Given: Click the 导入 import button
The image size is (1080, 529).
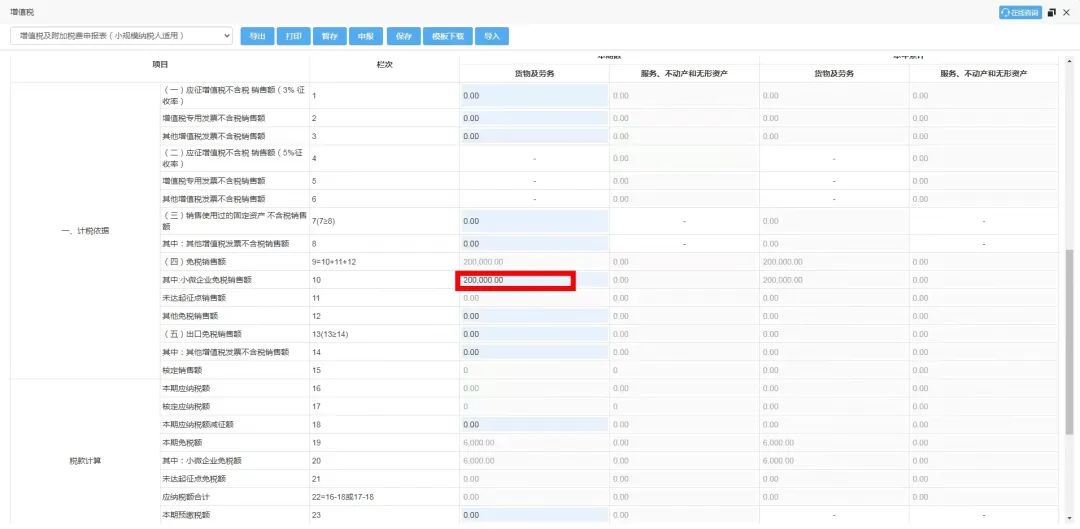Looking at the screenshot, I should pos(492,37).
